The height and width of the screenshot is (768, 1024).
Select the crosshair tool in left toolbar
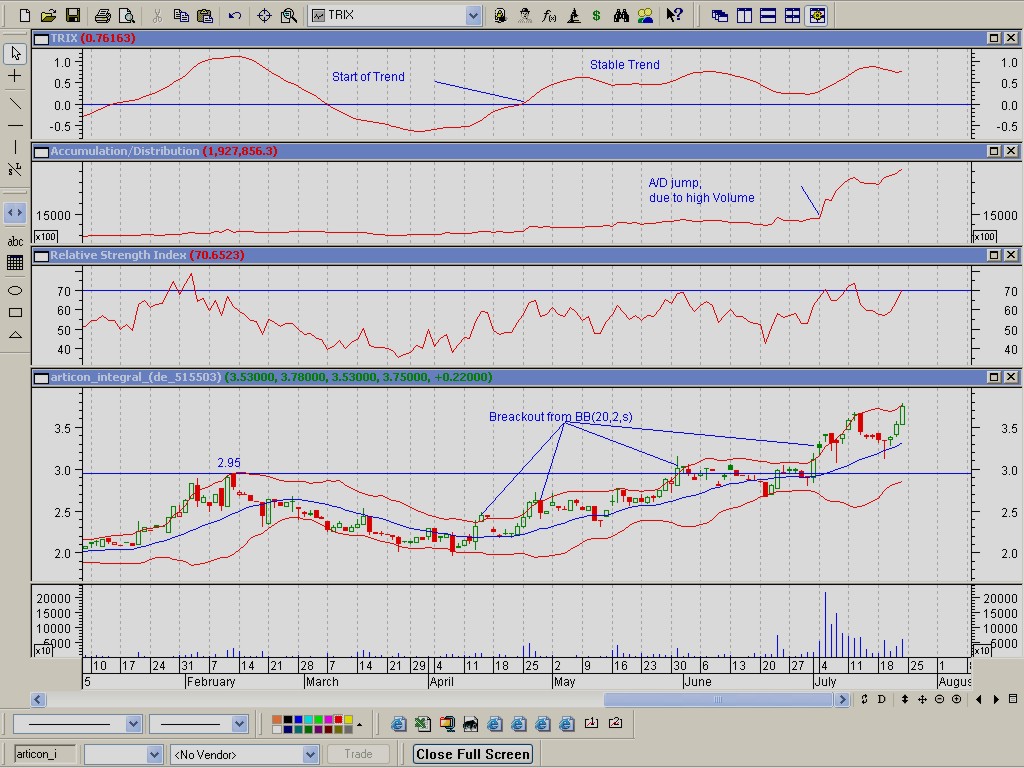click(15, 76)
